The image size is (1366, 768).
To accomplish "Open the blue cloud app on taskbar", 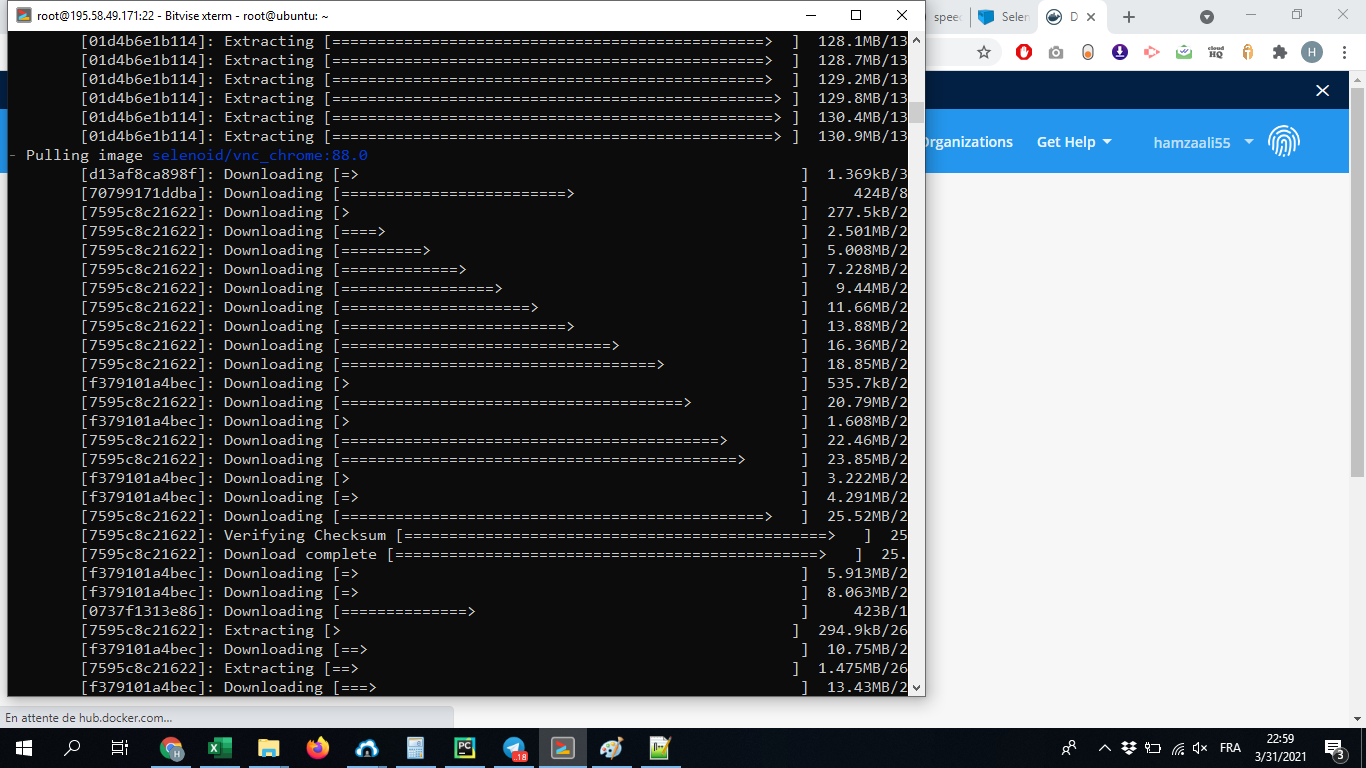I will (367, 748).
